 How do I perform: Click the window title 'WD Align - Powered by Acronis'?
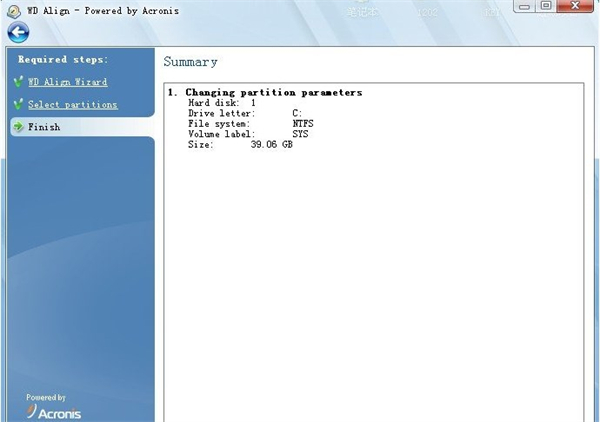point(103,11)
